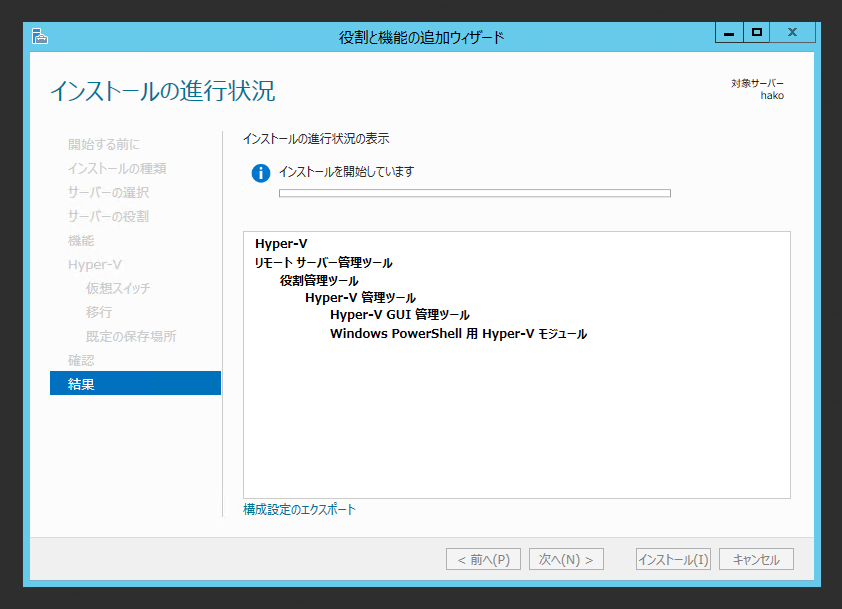Select the 結果 step in sidebar
The image size is (842, 609).
135,383
